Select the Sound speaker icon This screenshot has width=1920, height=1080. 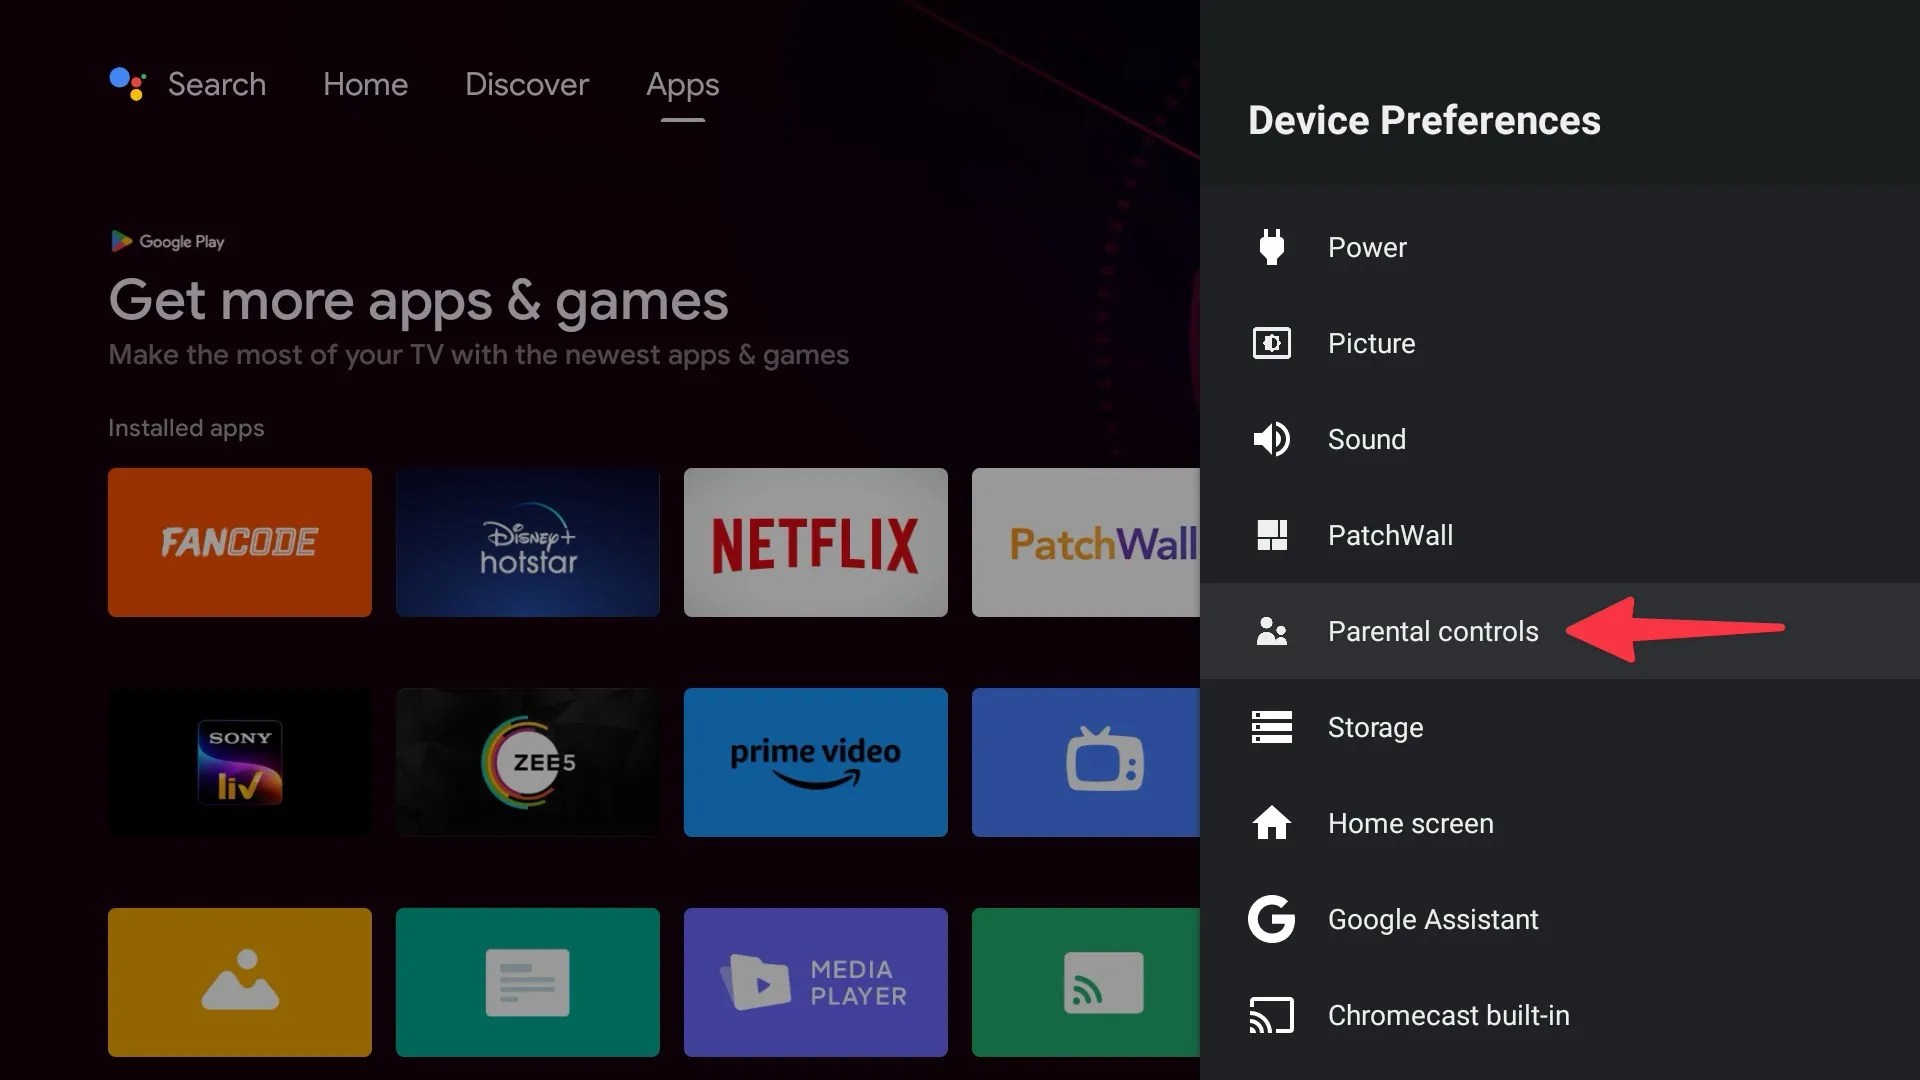tap(1271, 438)
